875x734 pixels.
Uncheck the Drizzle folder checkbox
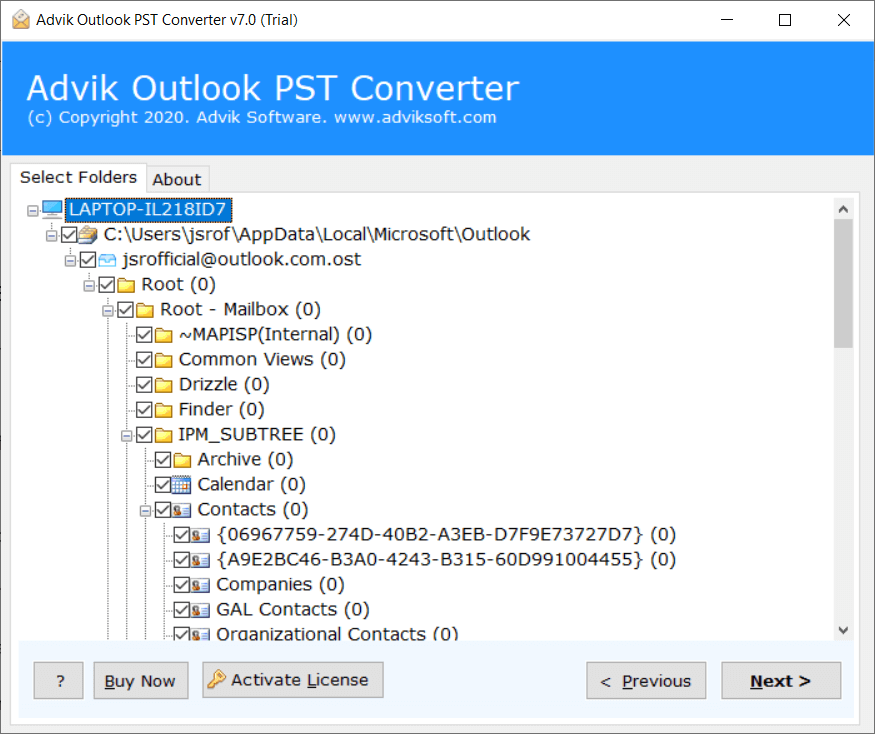click(145, 384)
